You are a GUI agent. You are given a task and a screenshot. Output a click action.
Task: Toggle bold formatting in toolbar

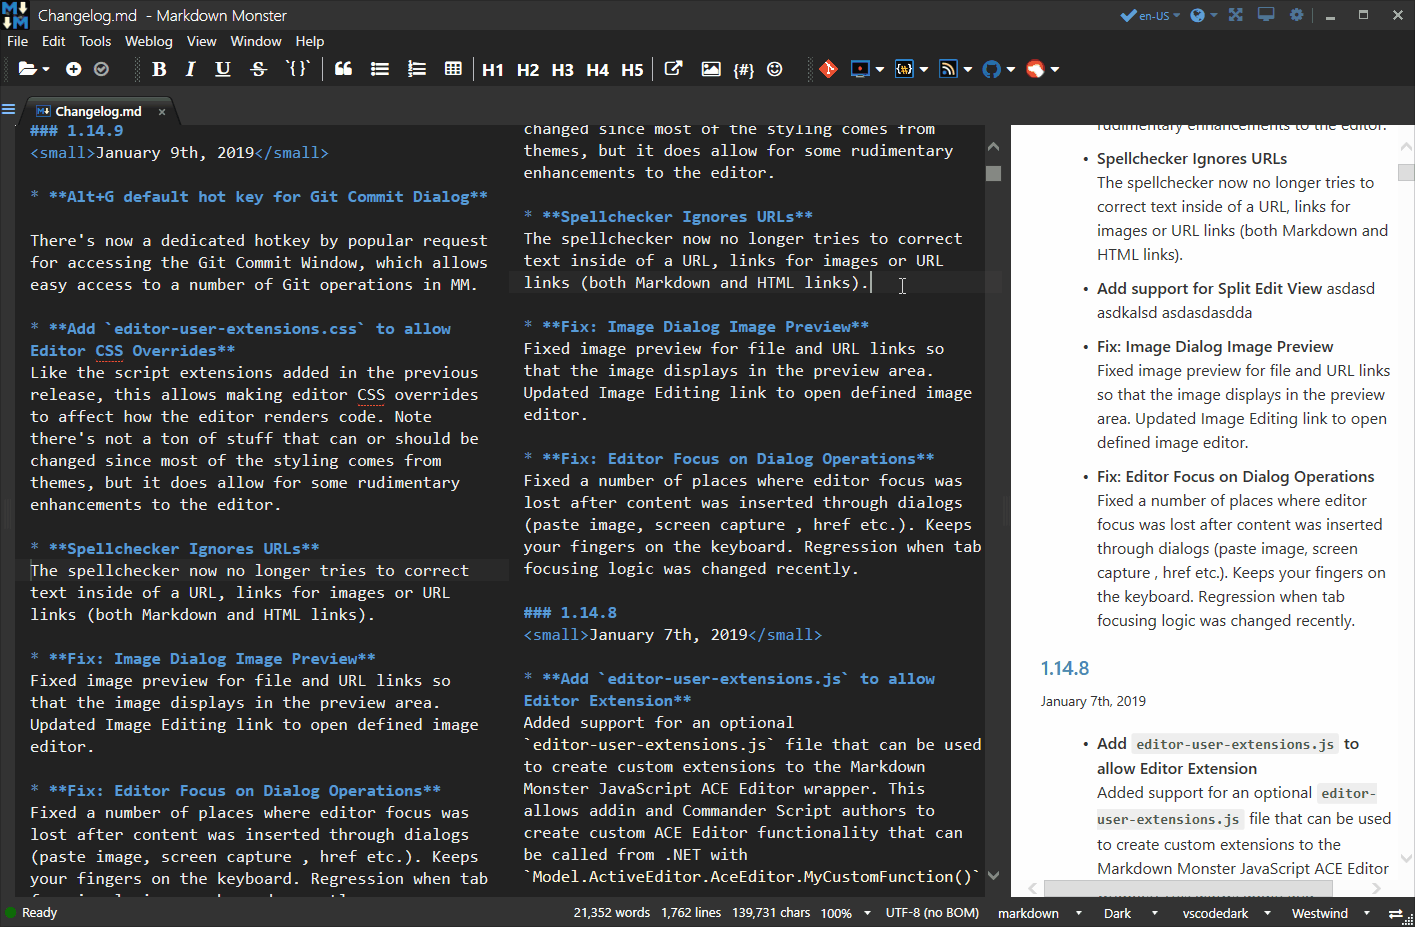pyautogui.click(x=159, y=69)
